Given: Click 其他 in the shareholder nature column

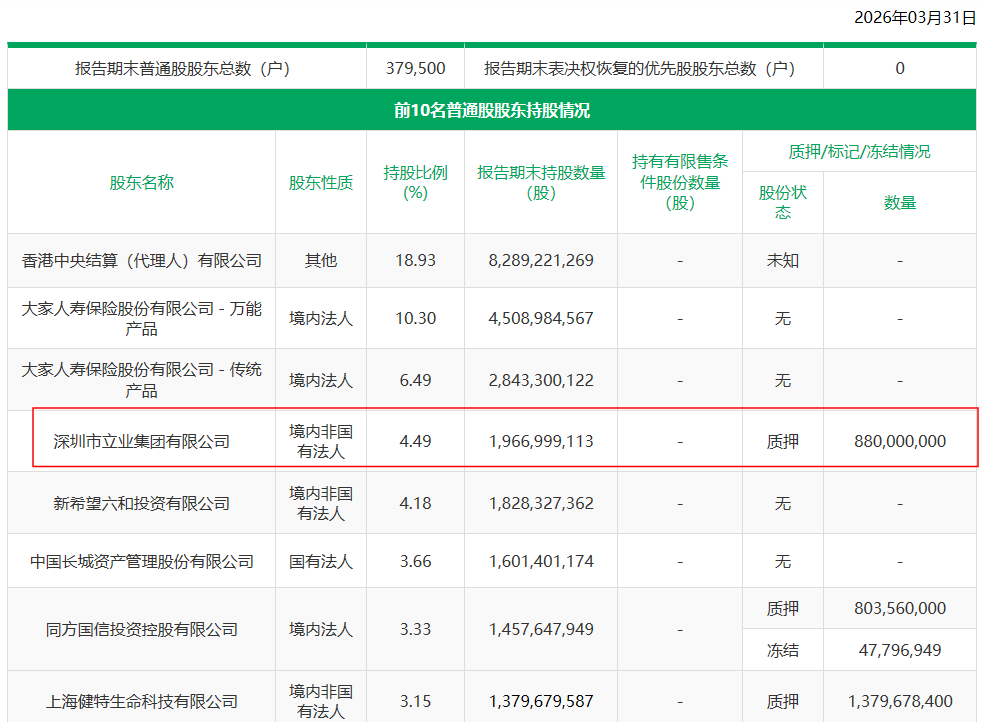Looking at the screenshot, I should point(321,260).
